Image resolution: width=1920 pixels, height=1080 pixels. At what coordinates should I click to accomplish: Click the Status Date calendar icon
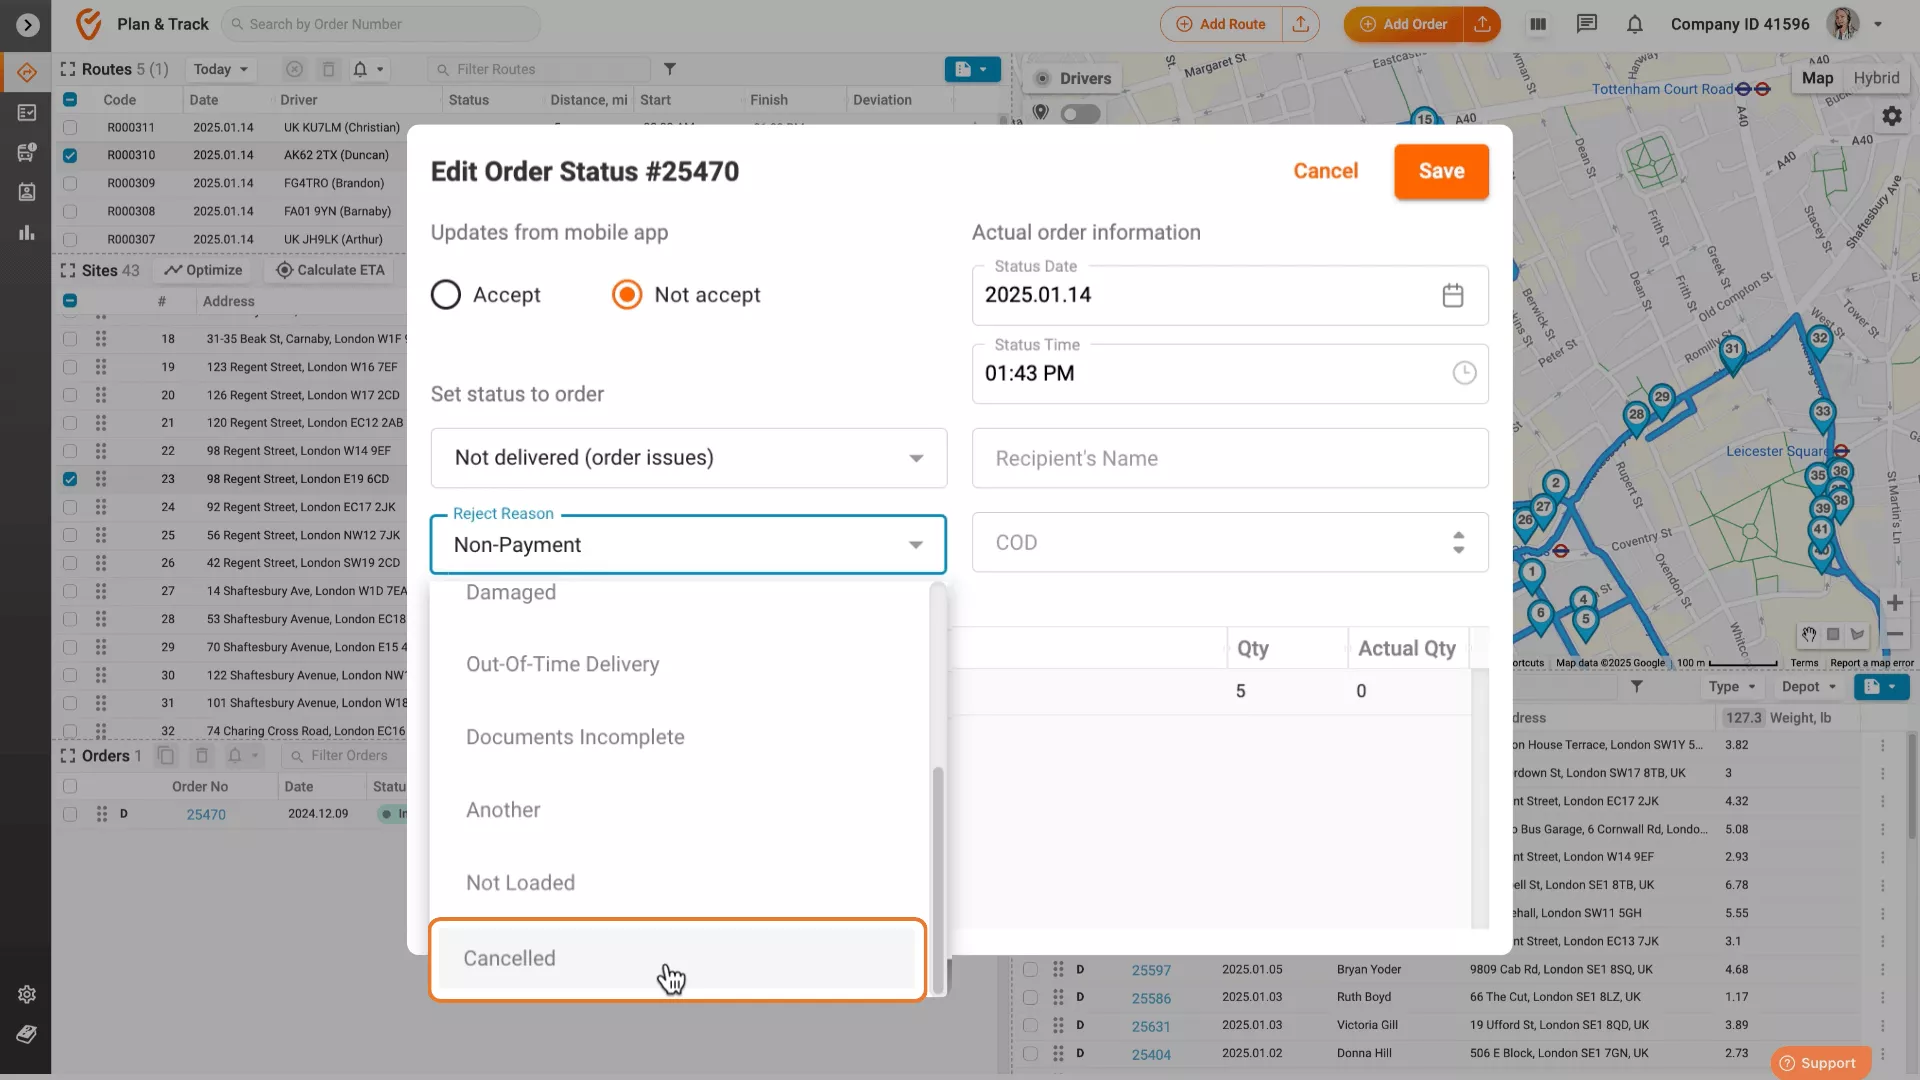click(1452, 295)
